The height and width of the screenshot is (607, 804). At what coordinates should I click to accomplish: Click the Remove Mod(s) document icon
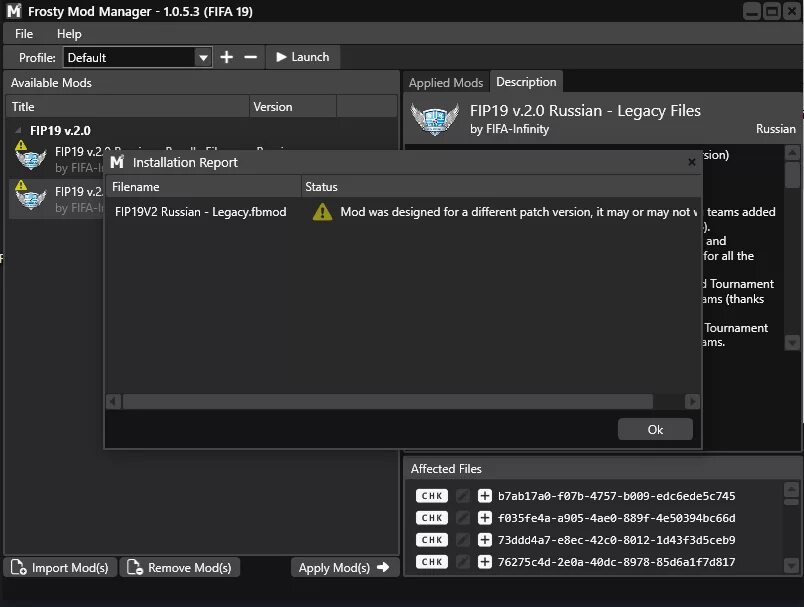point(135,567)
